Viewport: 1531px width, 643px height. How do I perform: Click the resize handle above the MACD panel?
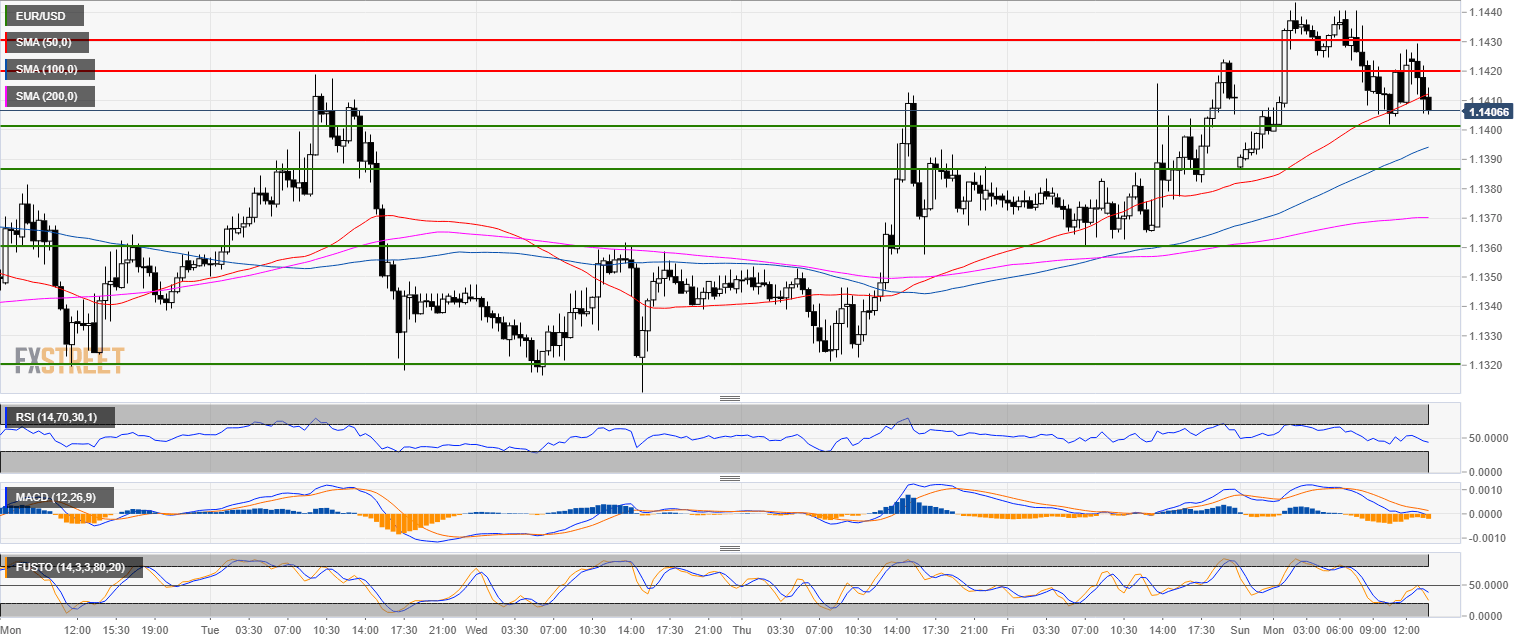pyautogui.click(x=729, y=478)
